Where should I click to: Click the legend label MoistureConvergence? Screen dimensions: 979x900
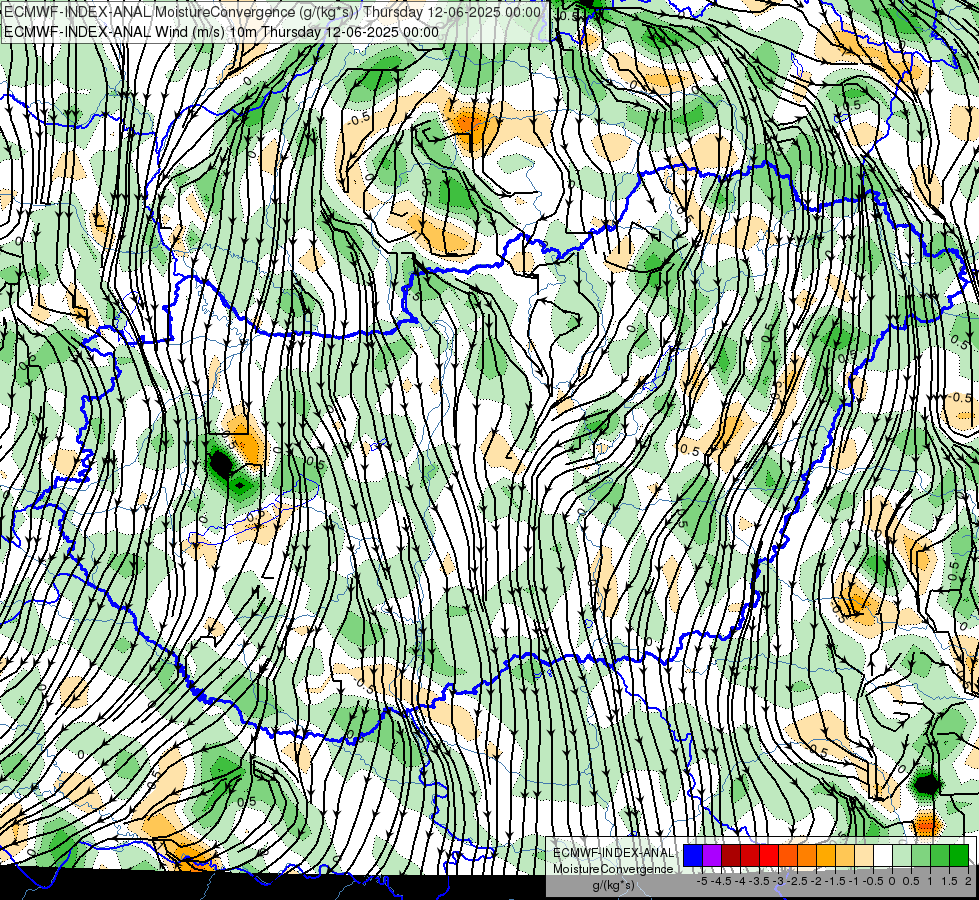[613, 869]
